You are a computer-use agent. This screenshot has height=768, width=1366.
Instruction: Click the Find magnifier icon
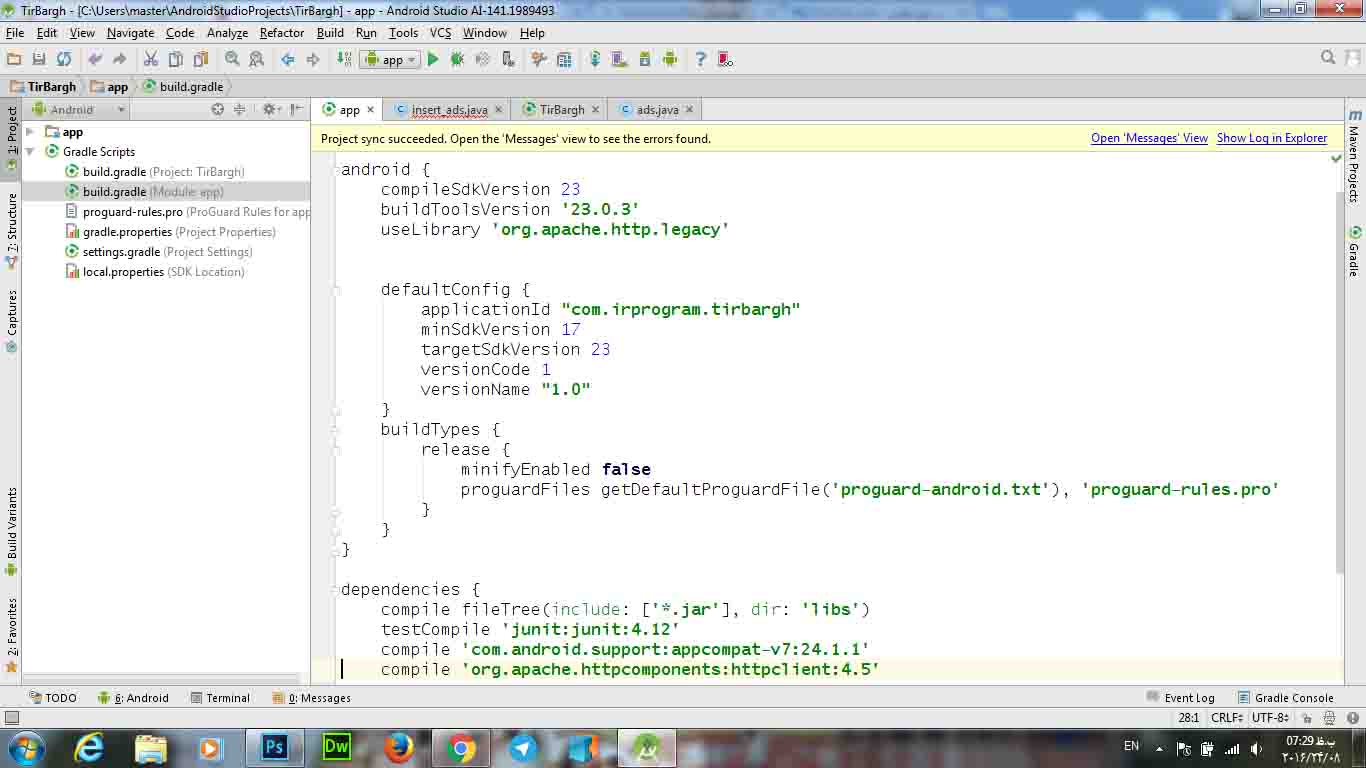232,59
